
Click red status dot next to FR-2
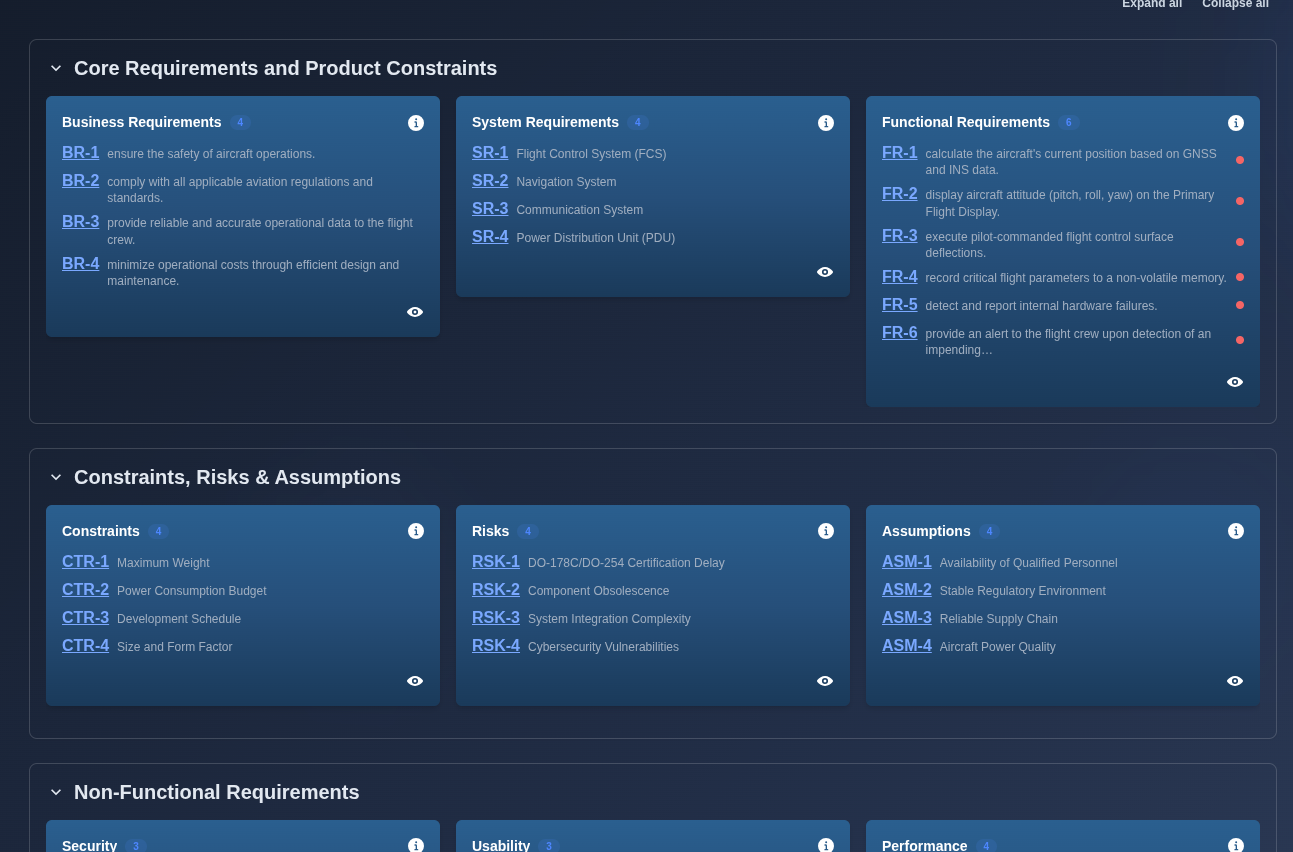click(1240, 201)
